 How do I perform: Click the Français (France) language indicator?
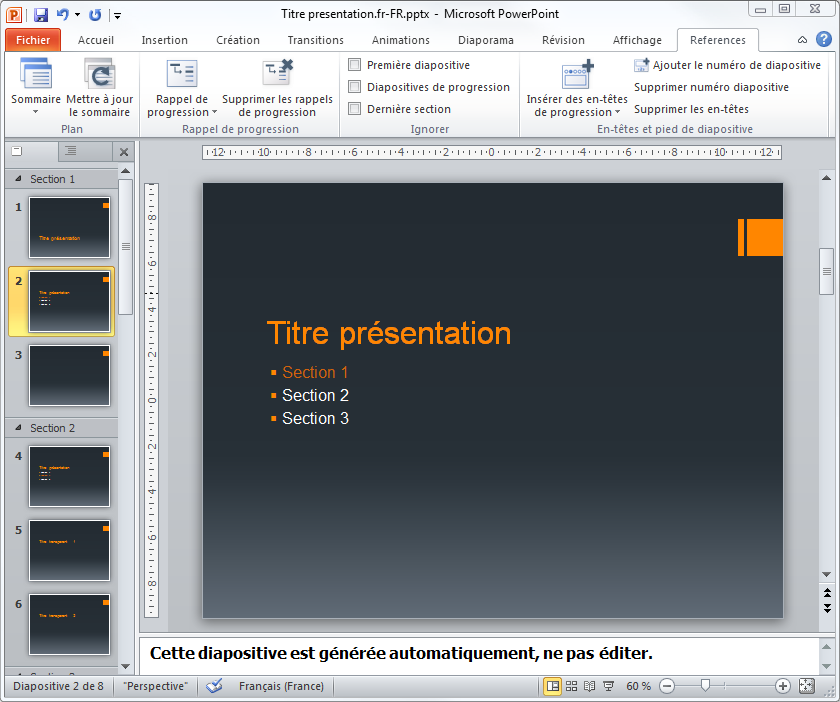281,686
